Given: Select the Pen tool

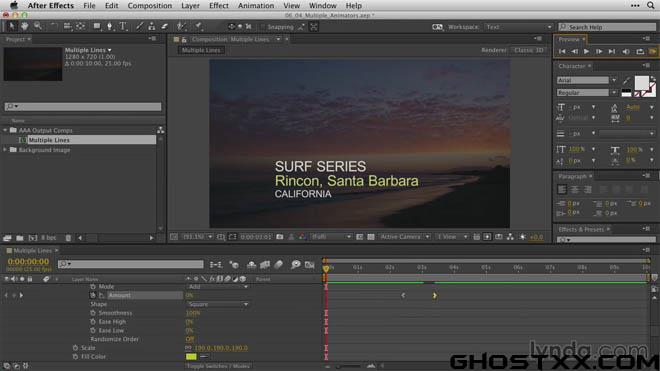Looking at the screenshot, I should coord(110,26).
